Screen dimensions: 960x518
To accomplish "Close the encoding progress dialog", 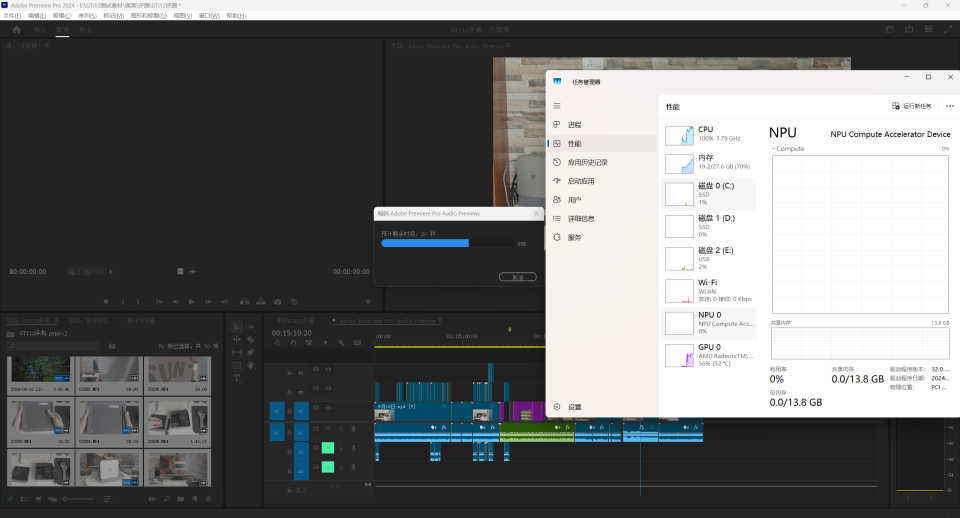I will pyautogui.click(x=536, y=214).
